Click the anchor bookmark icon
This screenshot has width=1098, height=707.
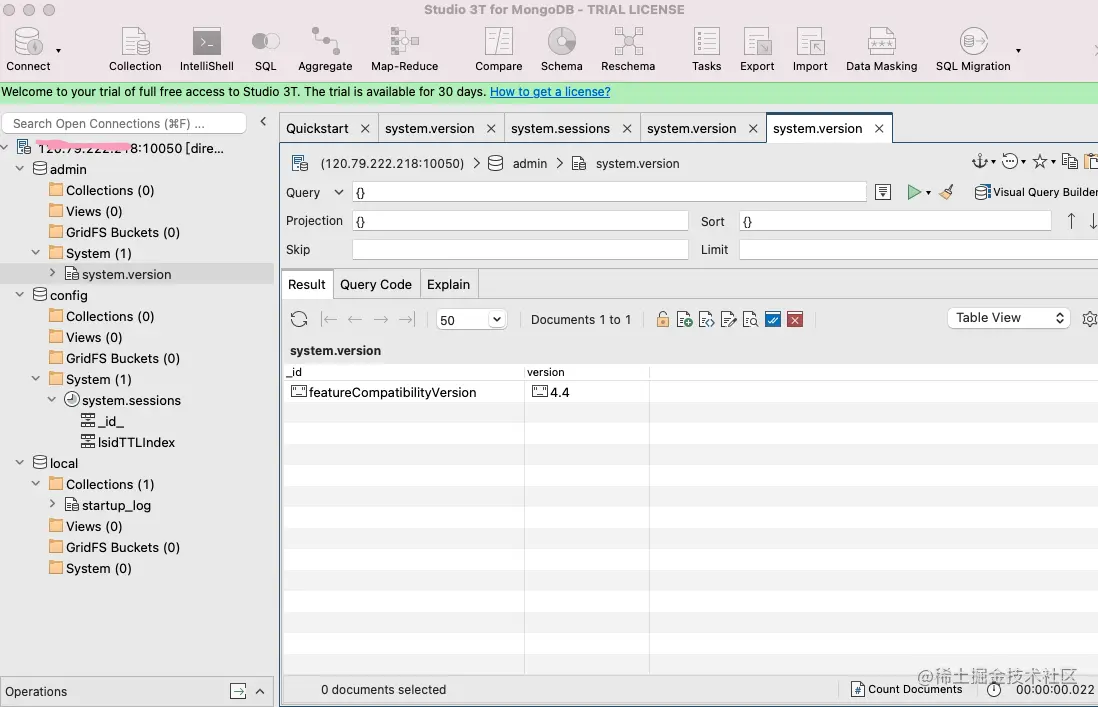point(980,162)
